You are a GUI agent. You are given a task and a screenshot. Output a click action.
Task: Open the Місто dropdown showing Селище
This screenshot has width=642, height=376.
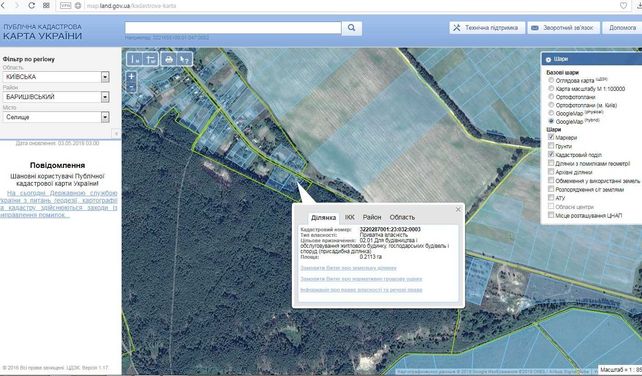pyautogui.click(x=56, y=117)
